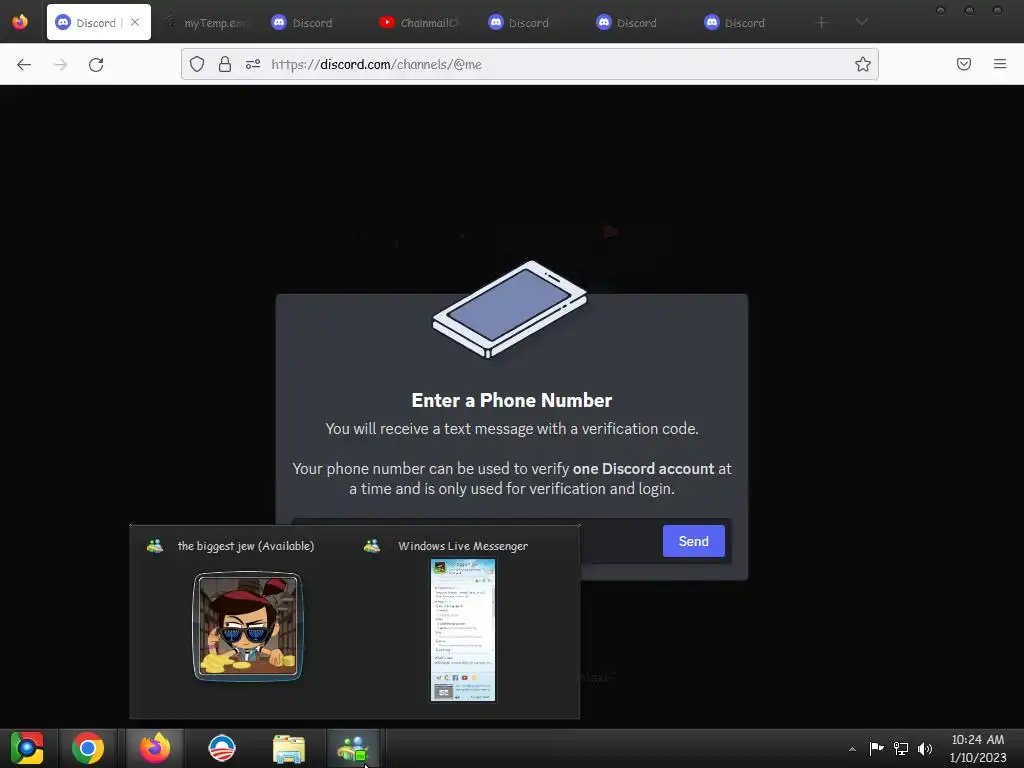This screenshot has width=1024, height=768.
Task: Open site permissions icon in address bar
Action: pos(253,64)
